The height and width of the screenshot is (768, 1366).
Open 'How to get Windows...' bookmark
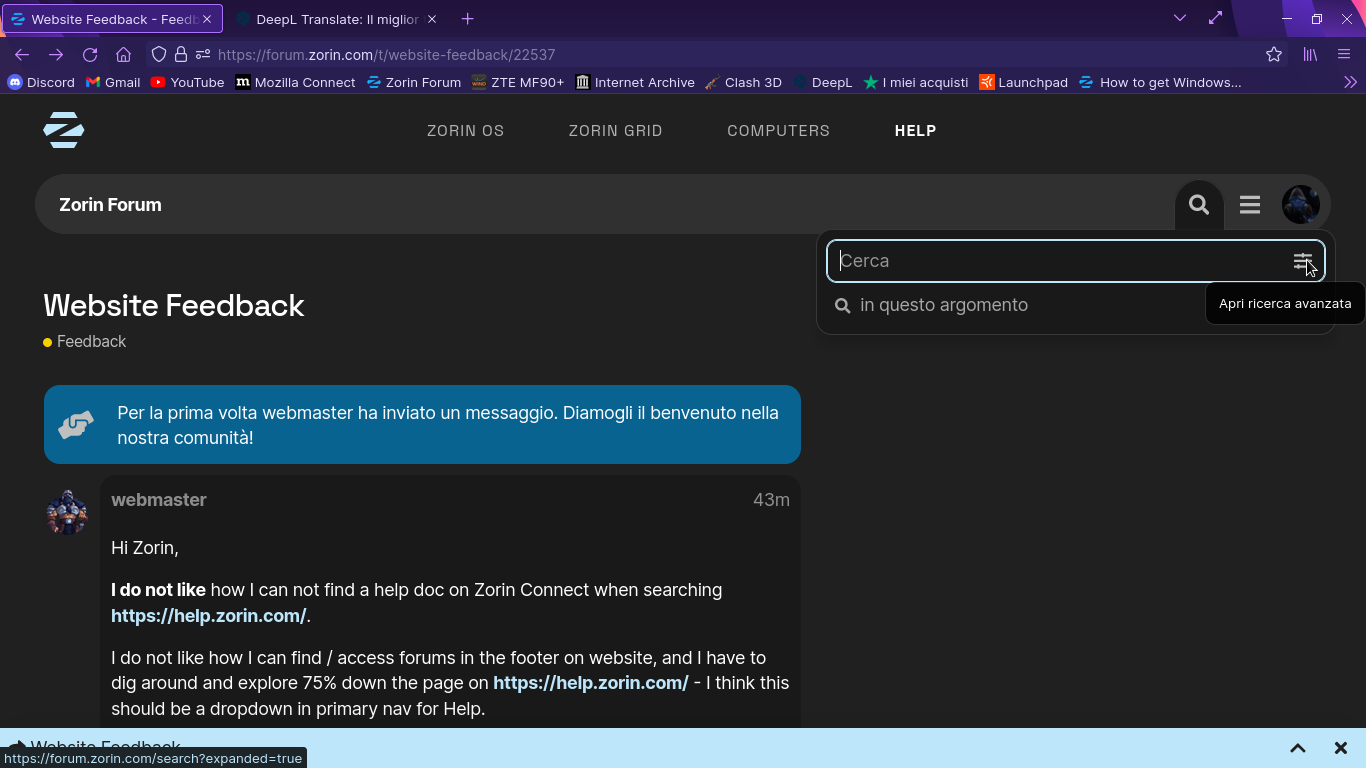pyautogui.click(x=1160, y=82)
